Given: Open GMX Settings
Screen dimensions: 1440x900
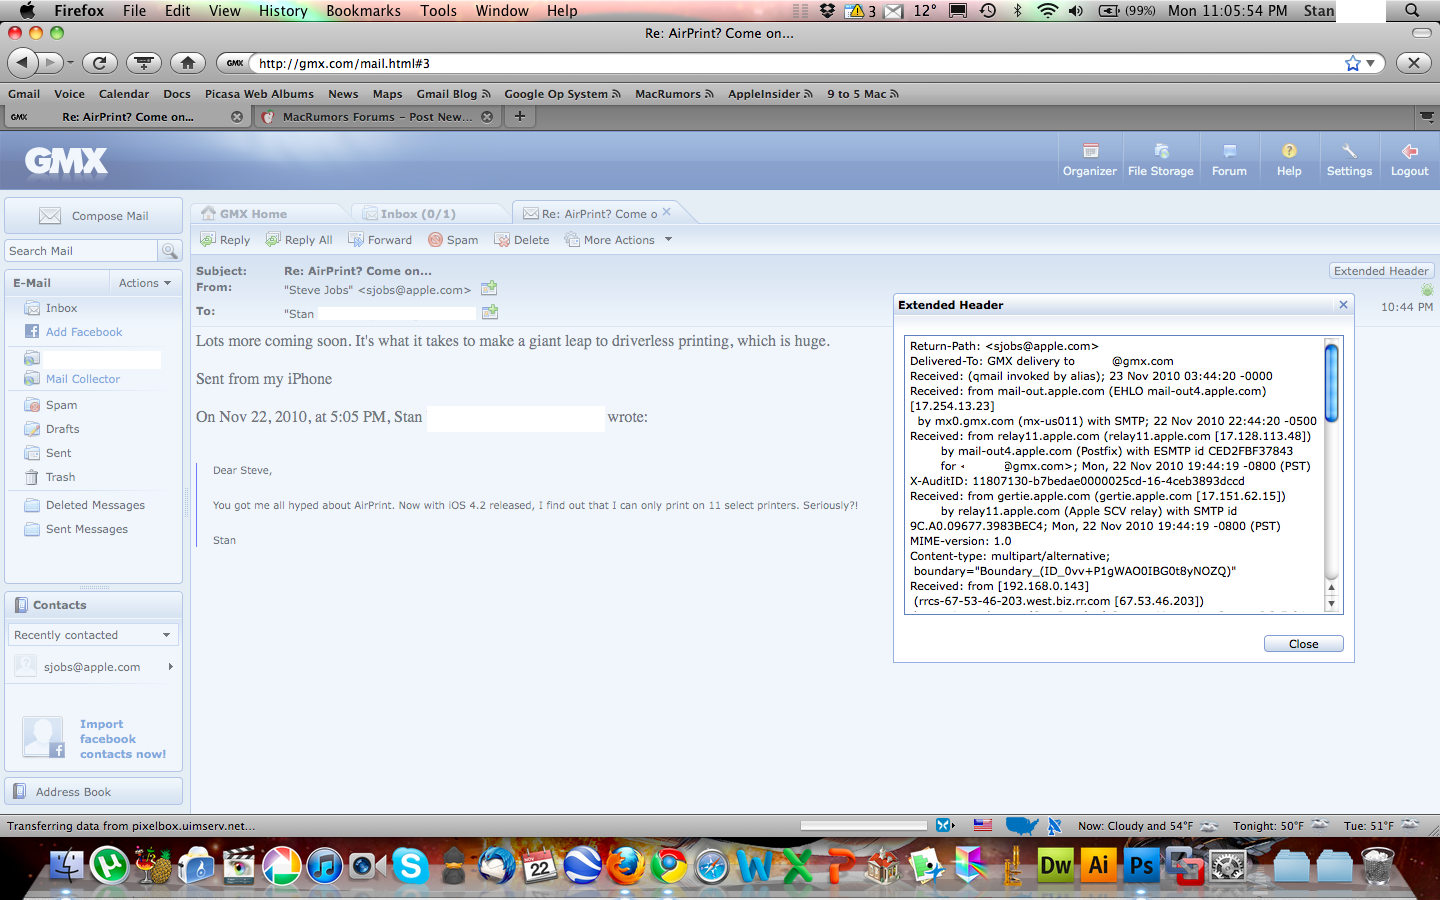Looking at the screenshot, I should [x=1349, y=160].
